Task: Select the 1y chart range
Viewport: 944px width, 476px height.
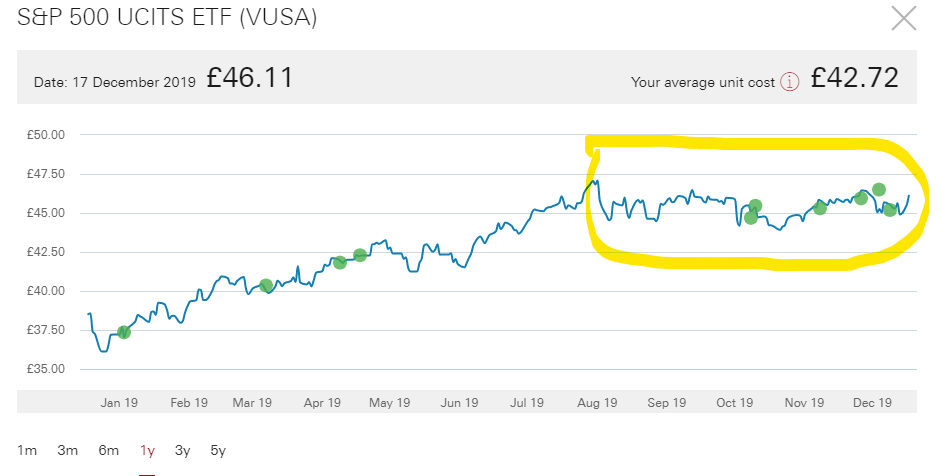Action: click(x=147, y=450)
